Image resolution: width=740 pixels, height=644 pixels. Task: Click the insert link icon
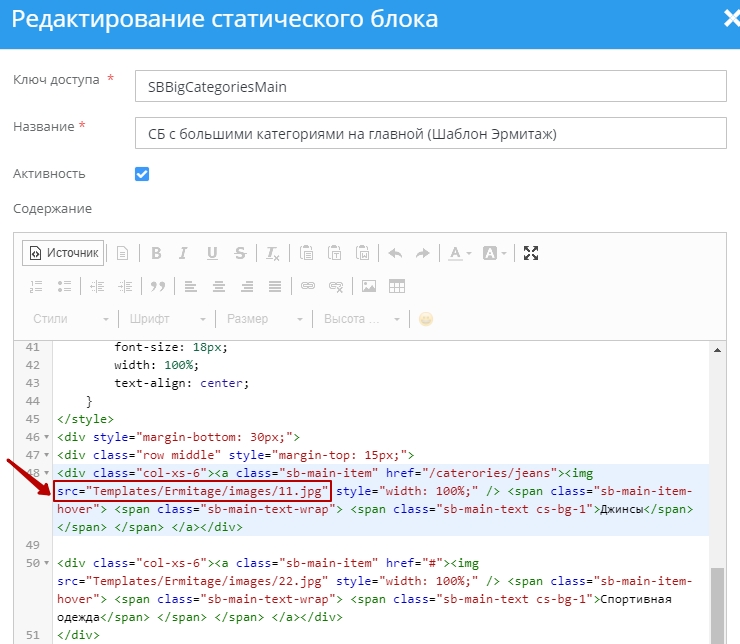[308, 286]
